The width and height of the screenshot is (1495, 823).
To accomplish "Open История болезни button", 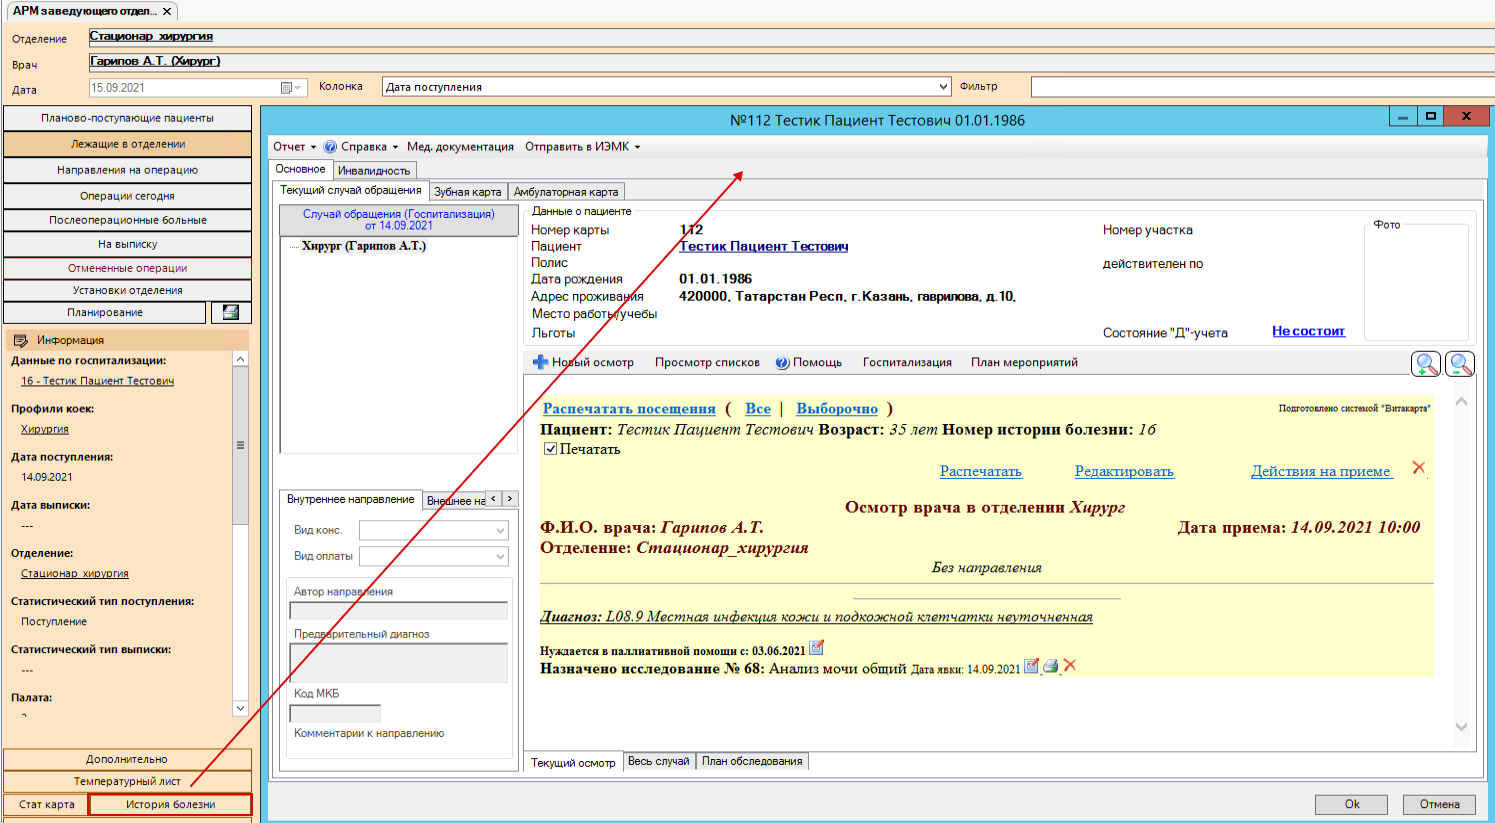I will 170,804.
